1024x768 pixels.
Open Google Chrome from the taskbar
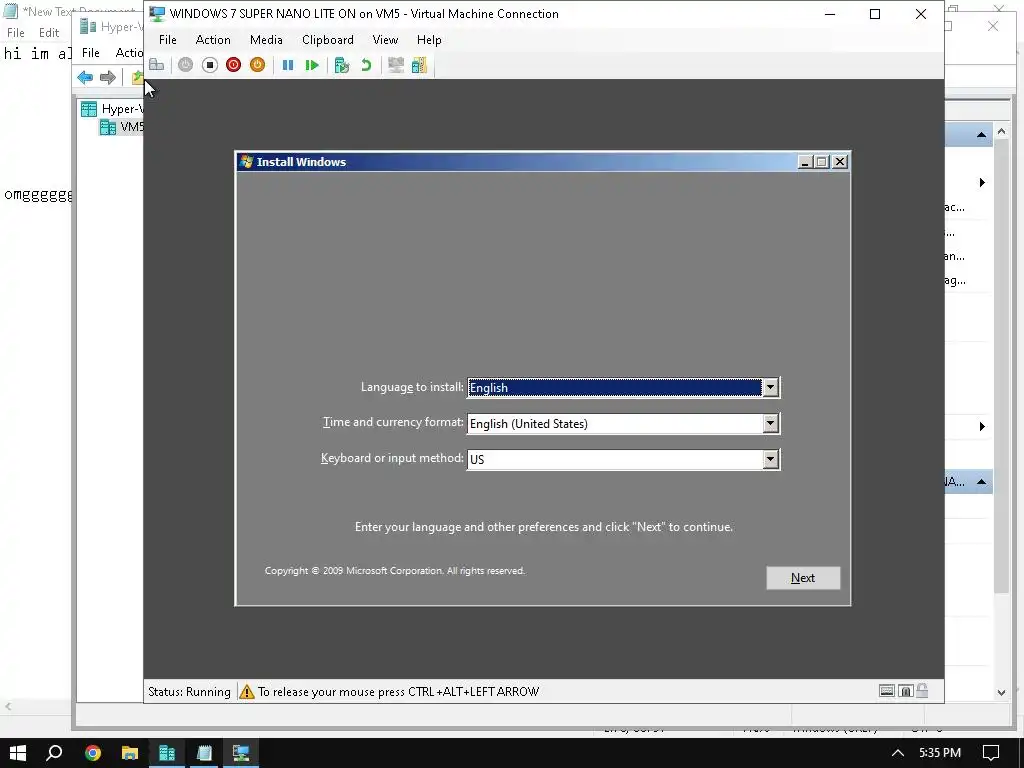[x=93, y=753]
